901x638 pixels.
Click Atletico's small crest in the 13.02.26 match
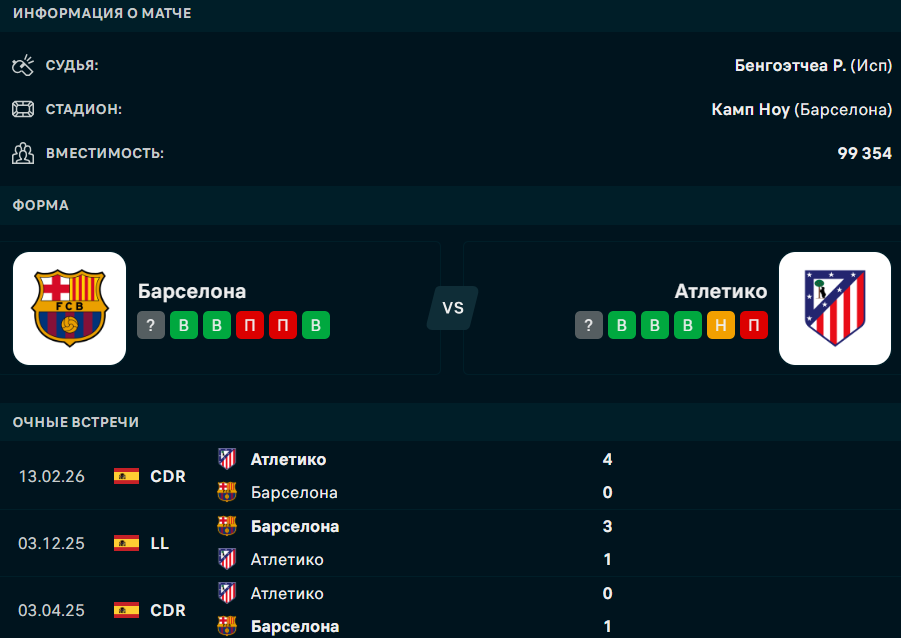click(227, 459)
